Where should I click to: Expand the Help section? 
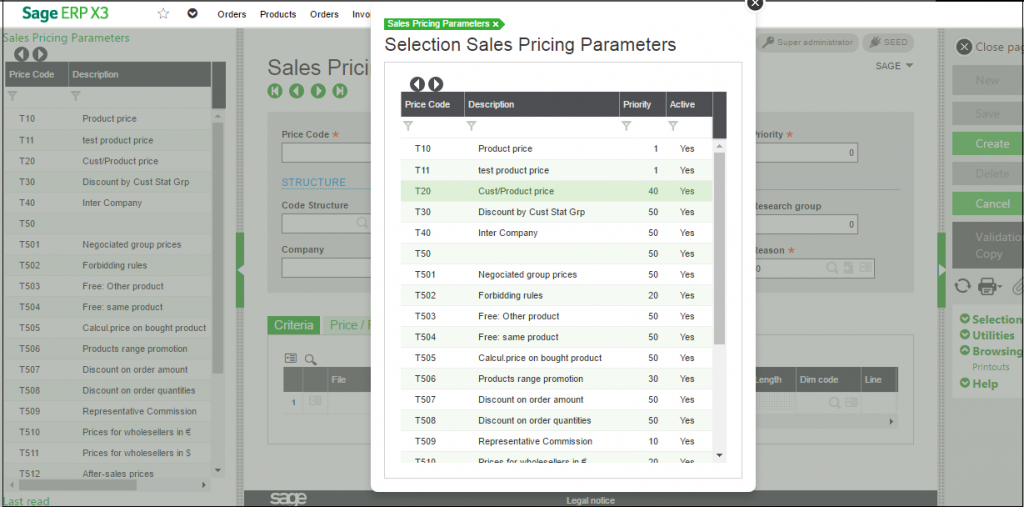[x=979, y=384]
